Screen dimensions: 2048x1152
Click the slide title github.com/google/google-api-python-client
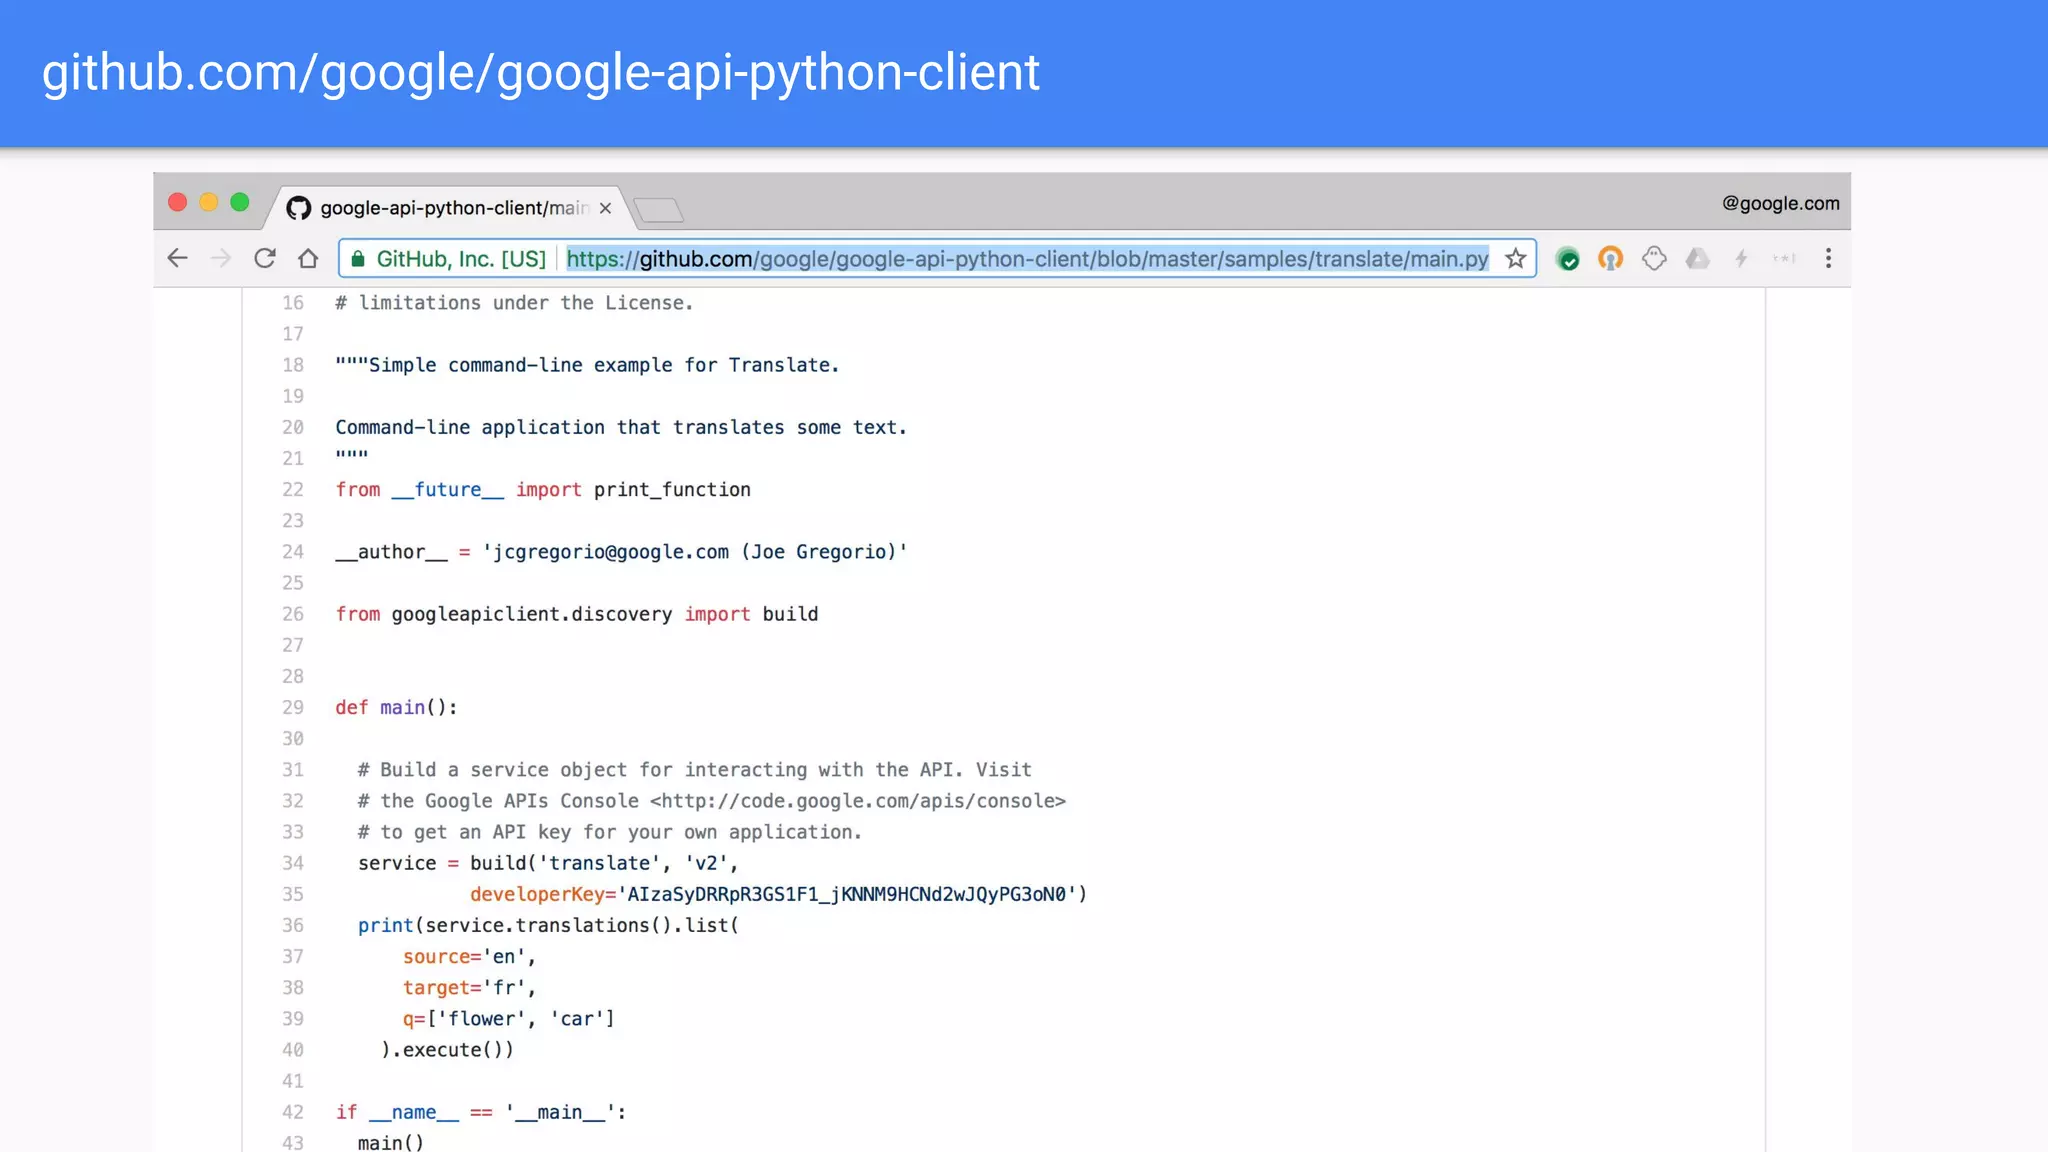pos(541,73)
